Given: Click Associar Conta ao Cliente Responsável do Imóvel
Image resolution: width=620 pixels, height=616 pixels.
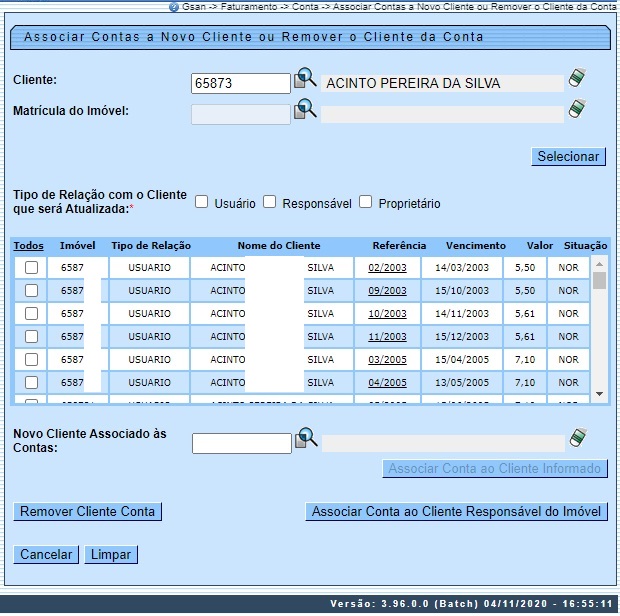Looking at the screenshot, I should pos(455,511).
